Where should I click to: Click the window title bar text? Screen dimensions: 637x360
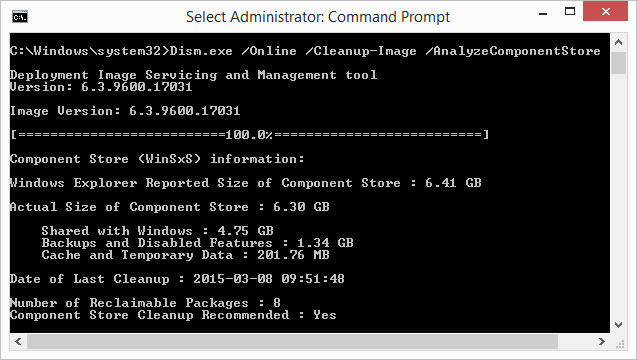[x=318, y=17]
